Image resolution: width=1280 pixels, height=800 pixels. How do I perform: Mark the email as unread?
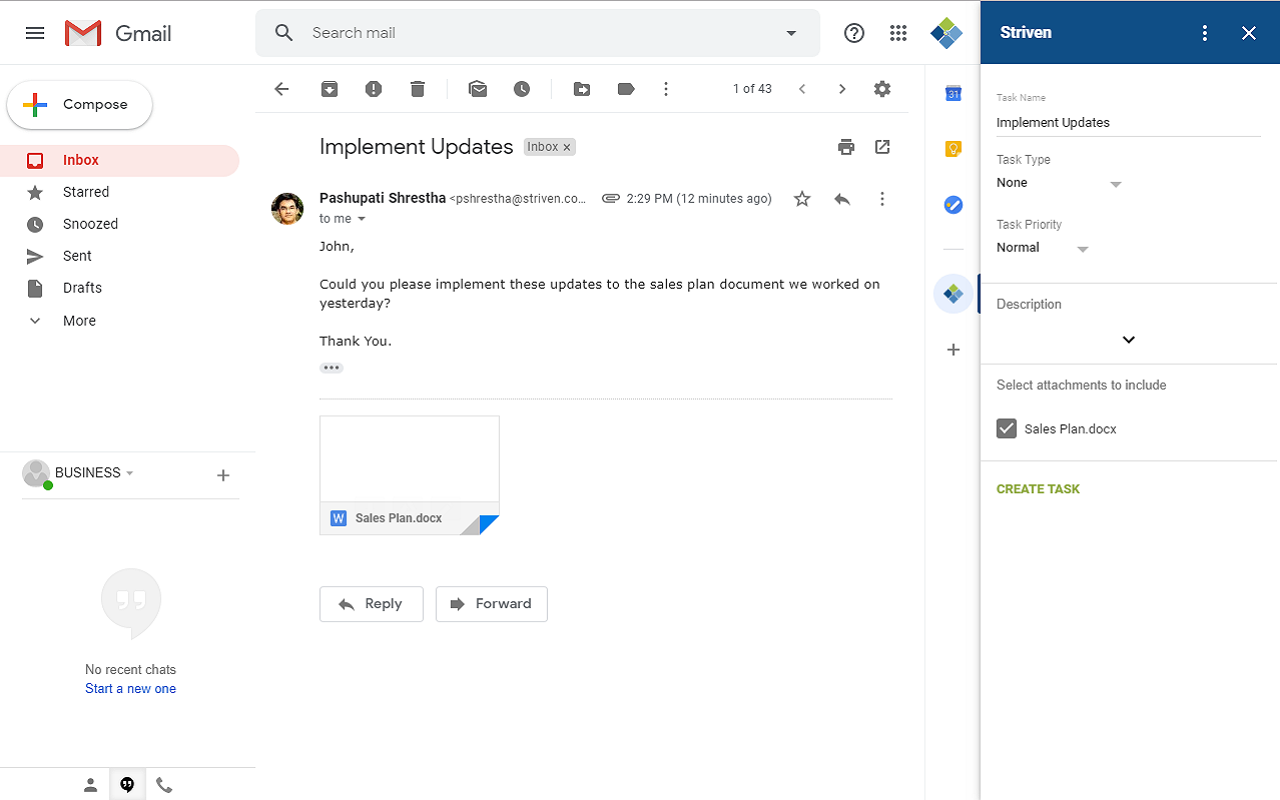tap(478, 89)
